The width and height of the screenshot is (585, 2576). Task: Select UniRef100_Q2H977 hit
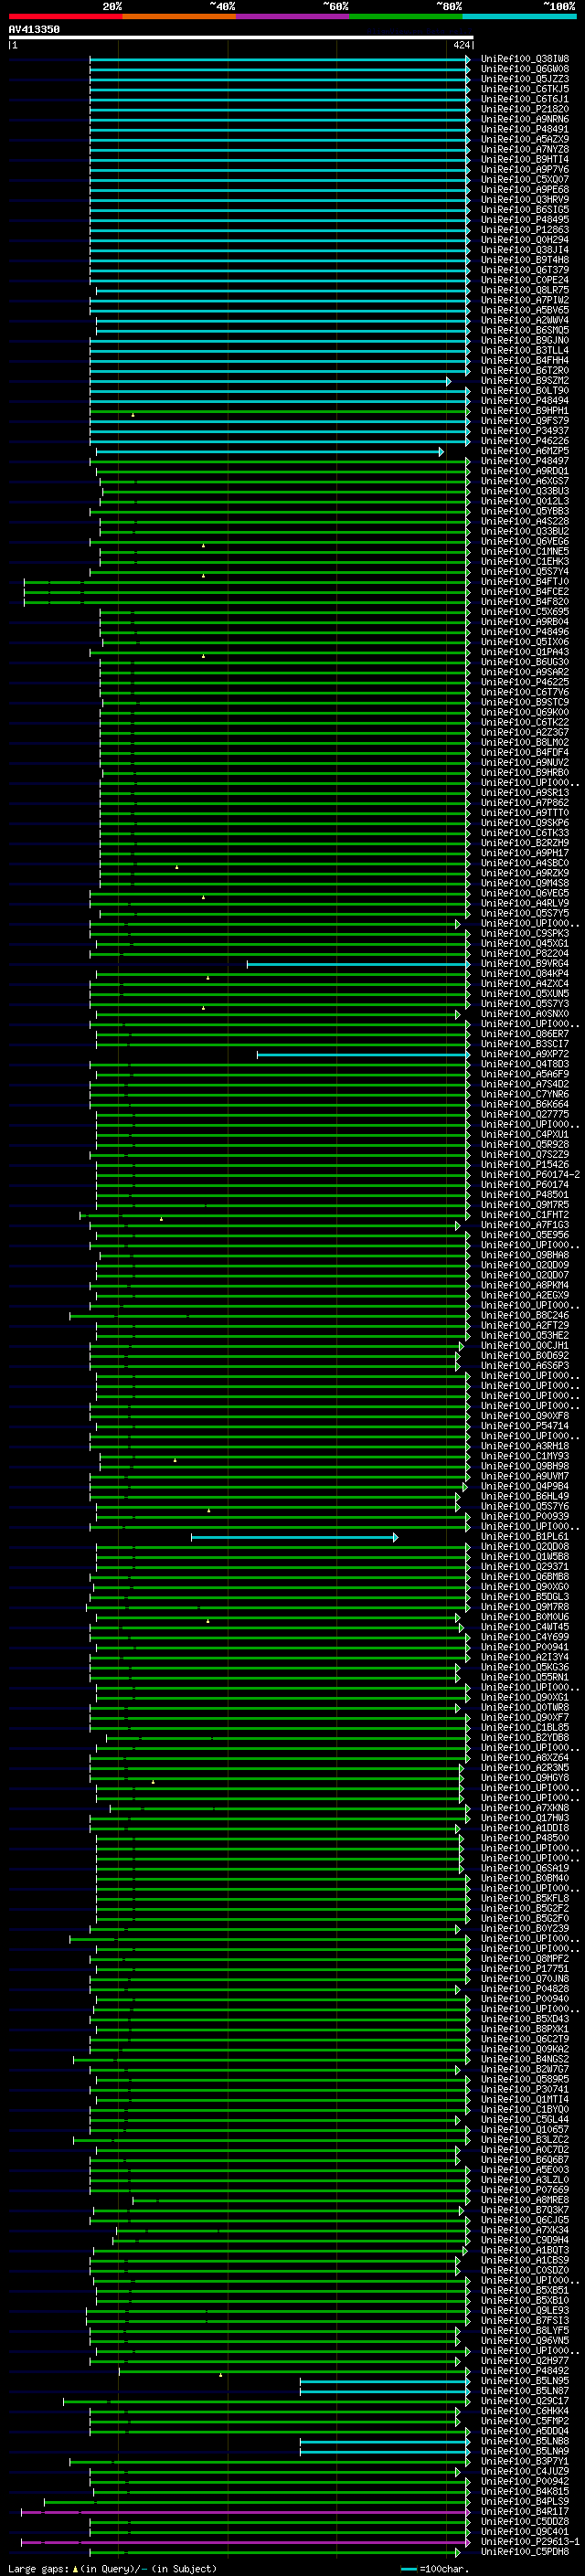click(x=525, y=2361)
